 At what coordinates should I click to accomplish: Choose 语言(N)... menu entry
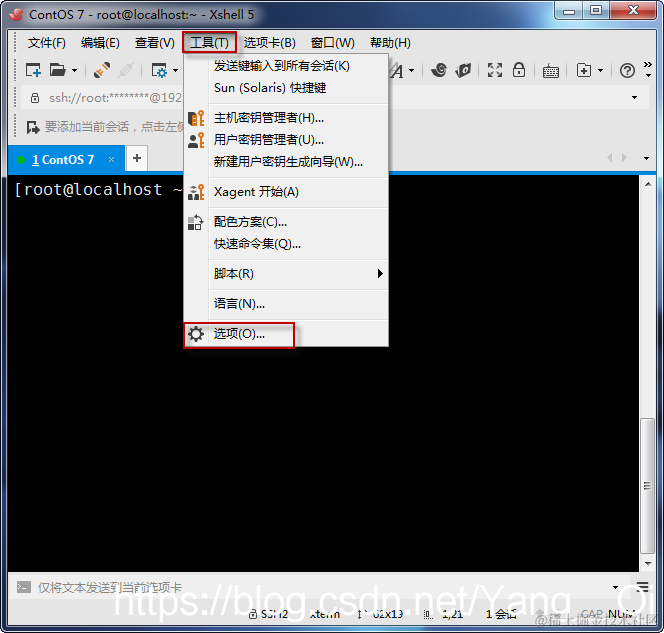point(286,304)
